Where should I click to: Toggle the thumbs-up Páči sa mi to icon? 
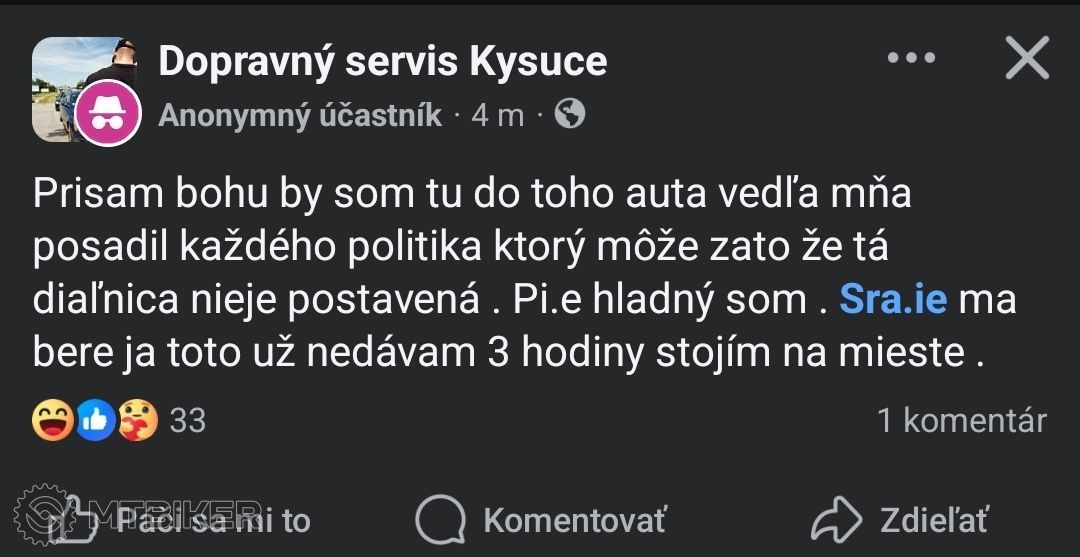pos(82,520)
